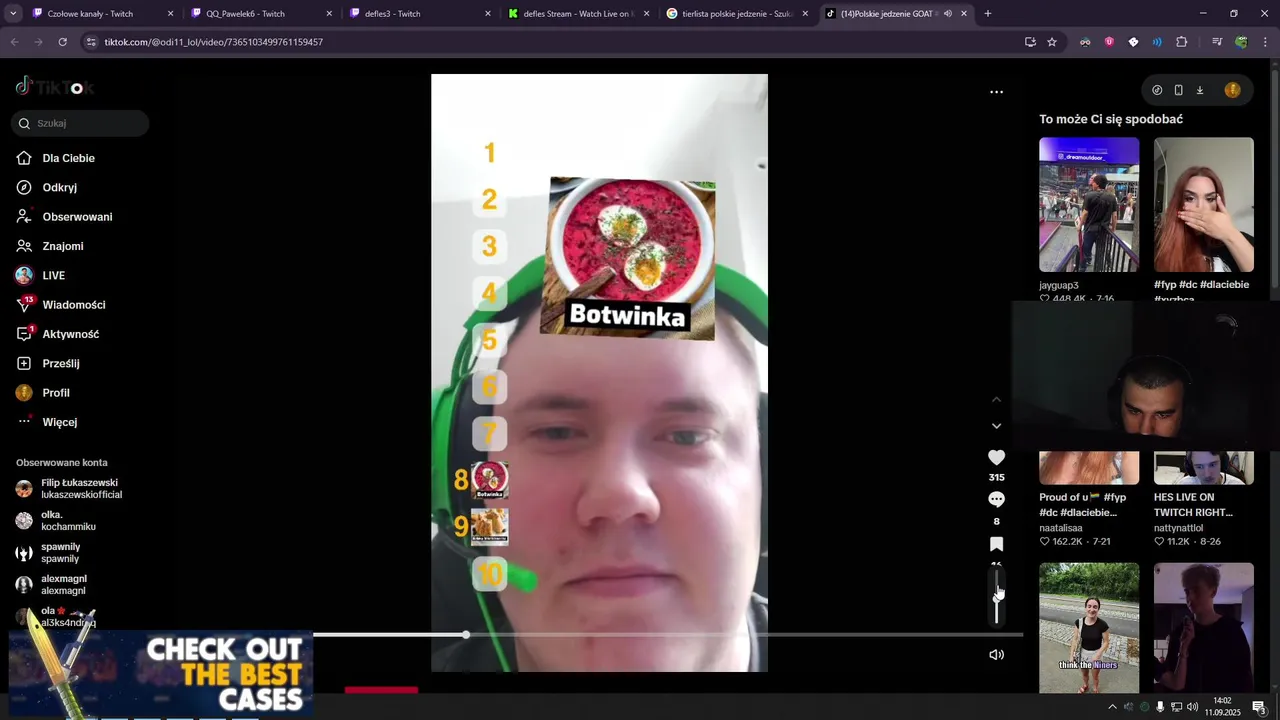Click the TikTok logo
Viewport: 1280px width, 720px height.
click(x=54, y=87)
